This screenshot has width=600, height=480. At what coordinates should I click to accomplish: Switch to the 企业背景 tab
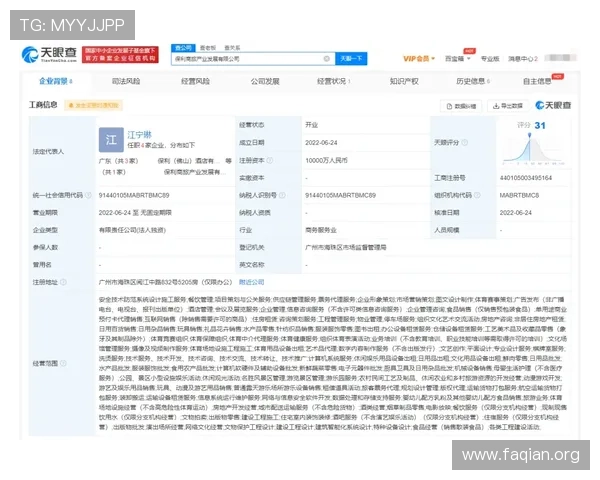pos(55,81)
